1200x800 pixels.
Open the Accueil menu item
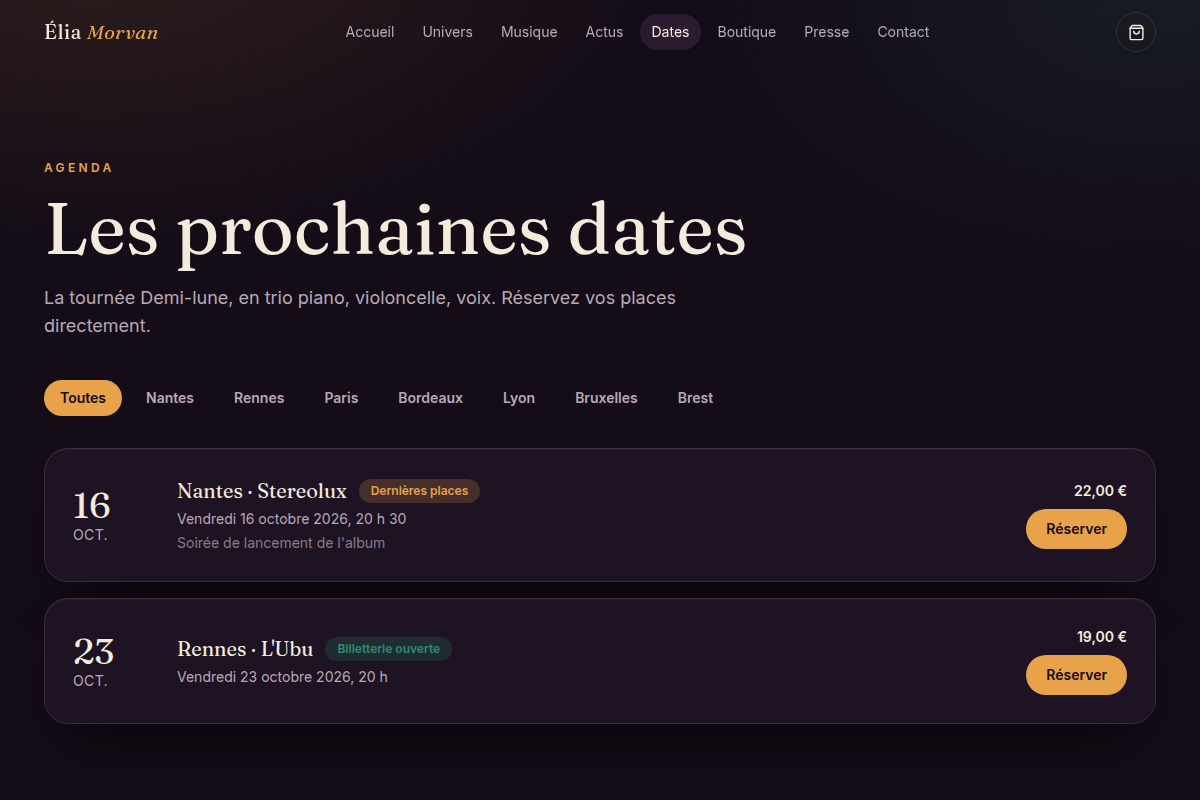pyautogui.click(x=370, y=32)
